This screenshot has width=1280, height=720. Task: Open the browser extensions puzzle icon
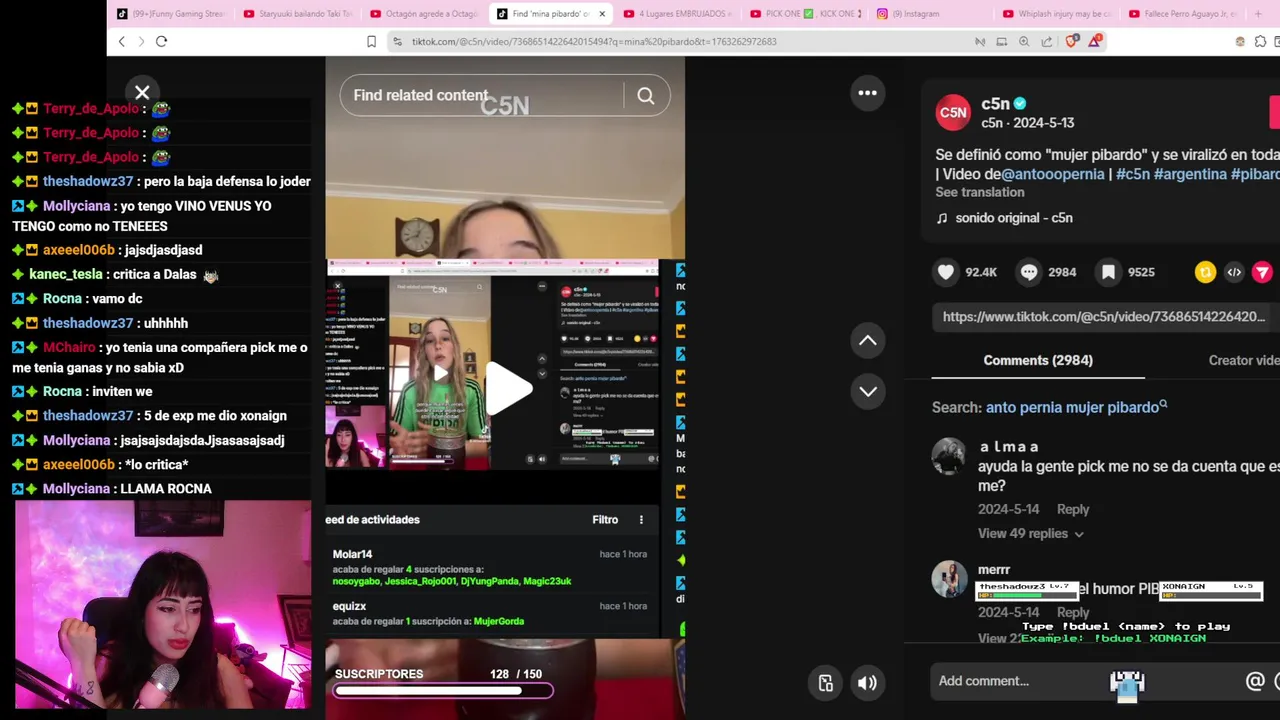(x=1260, y=41)
